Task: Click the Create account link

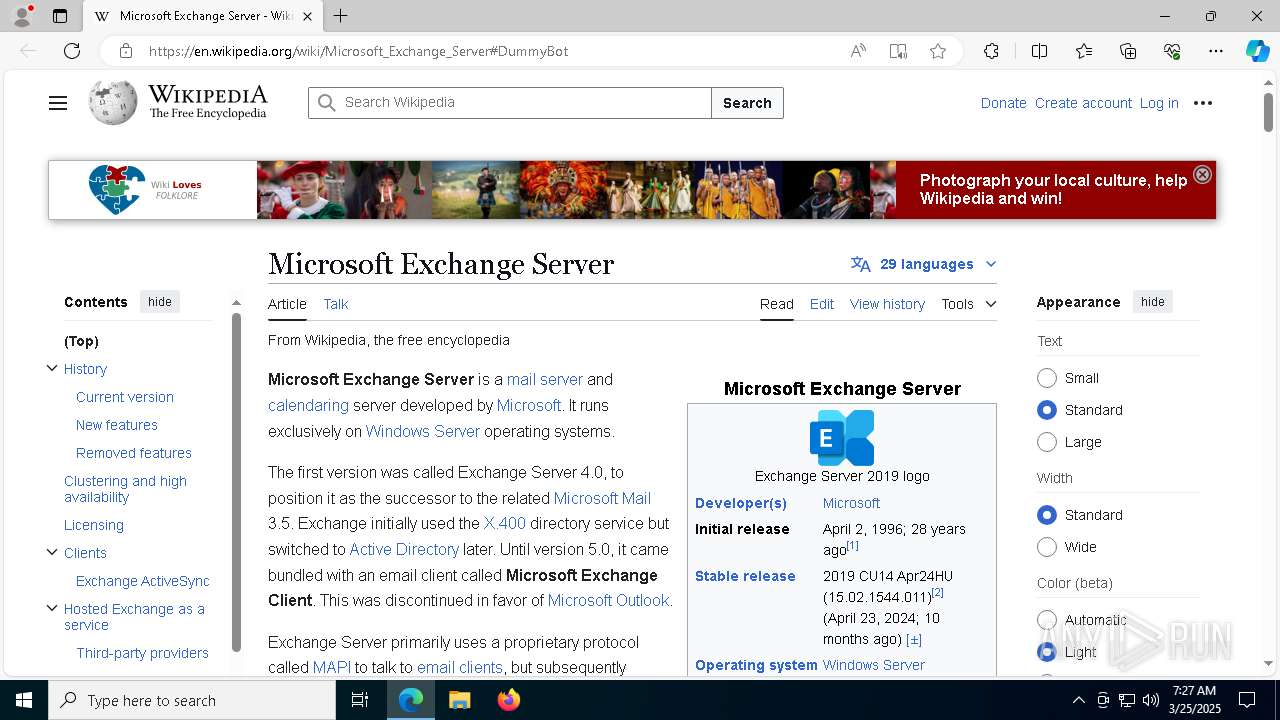Action: (1083, 103)
